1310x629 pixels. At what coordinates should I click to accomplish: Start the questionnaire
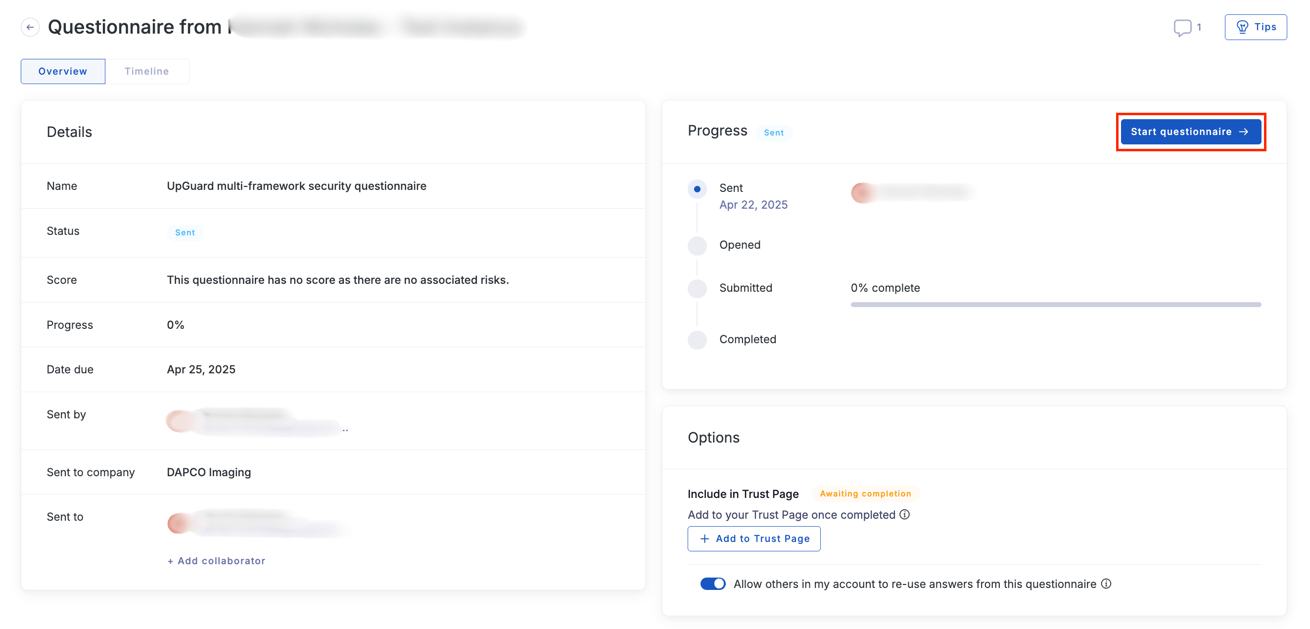1190,131
